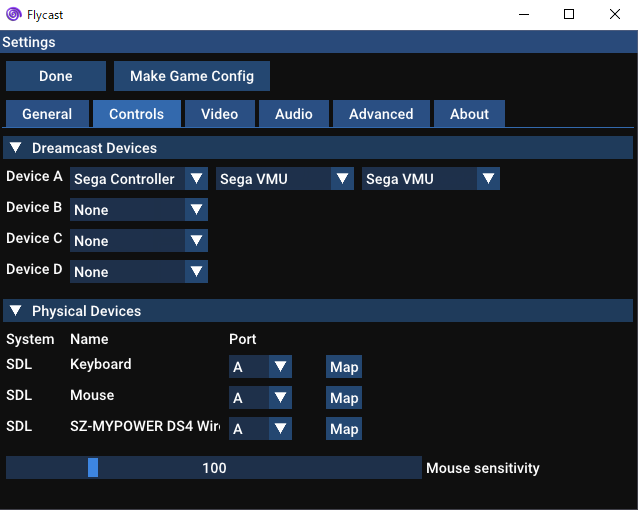Screen dimensions: 638x510
Task: Open Map for the DS4 controller
Action: [x=344, y=429]
